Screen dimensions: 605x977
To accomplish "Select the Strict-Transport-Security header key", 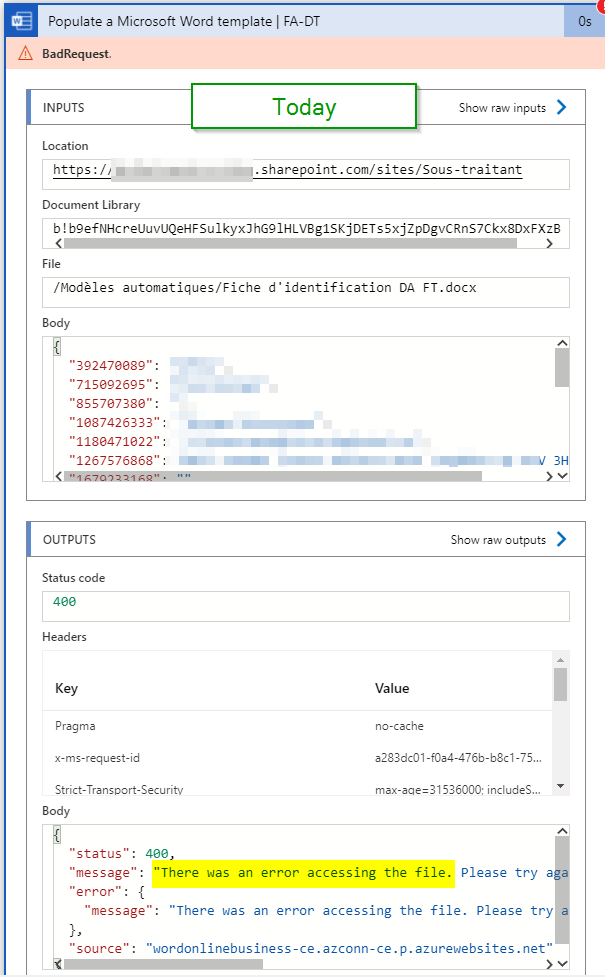I will point(119,789).
